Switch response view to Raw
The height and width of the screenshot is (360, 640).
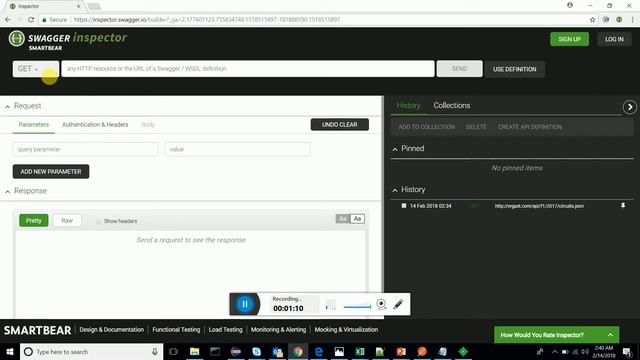(x=67, y=220)
